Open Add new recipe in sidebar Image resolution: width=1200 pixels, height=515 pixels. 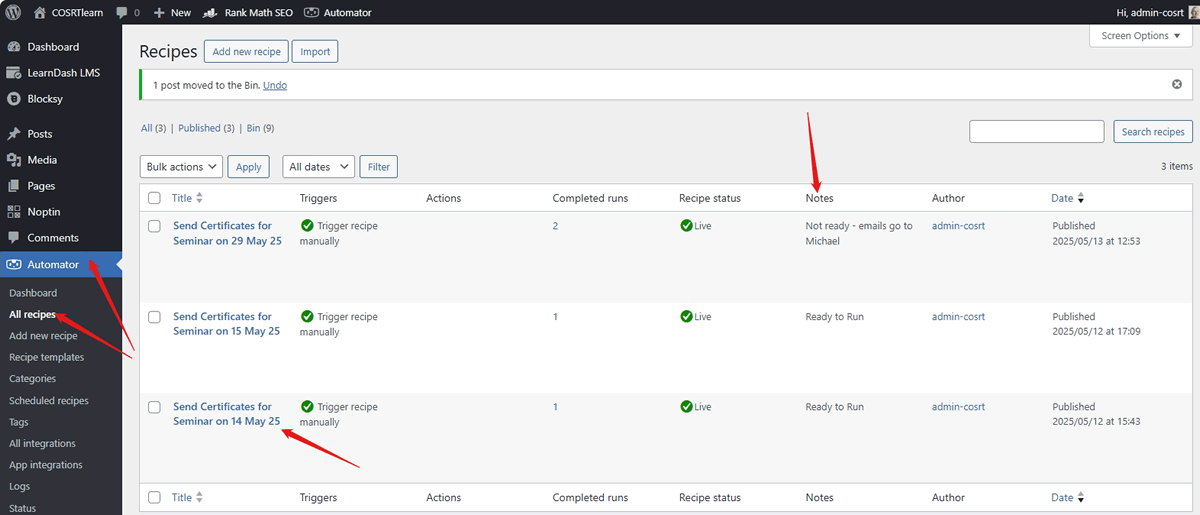tap(43, 336)
